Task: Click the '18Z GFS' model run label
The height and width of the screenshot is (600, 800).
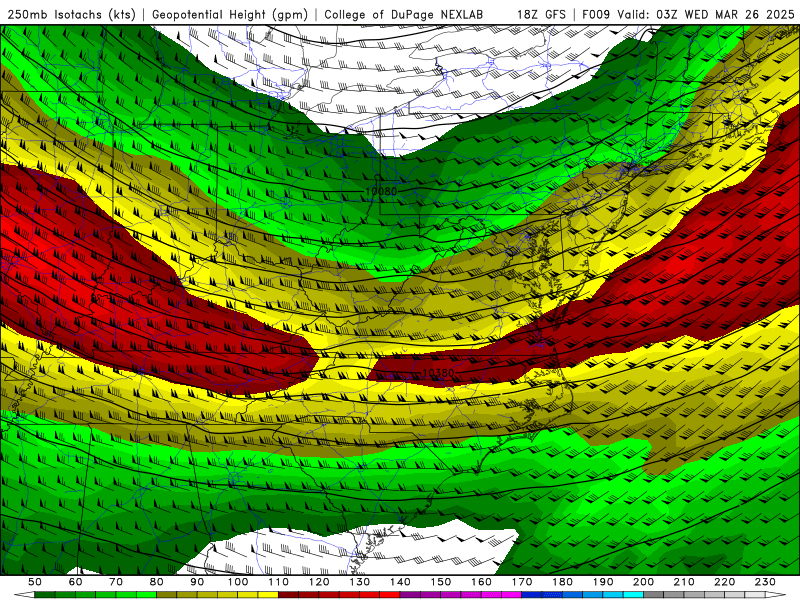Action: pos(541,14)
